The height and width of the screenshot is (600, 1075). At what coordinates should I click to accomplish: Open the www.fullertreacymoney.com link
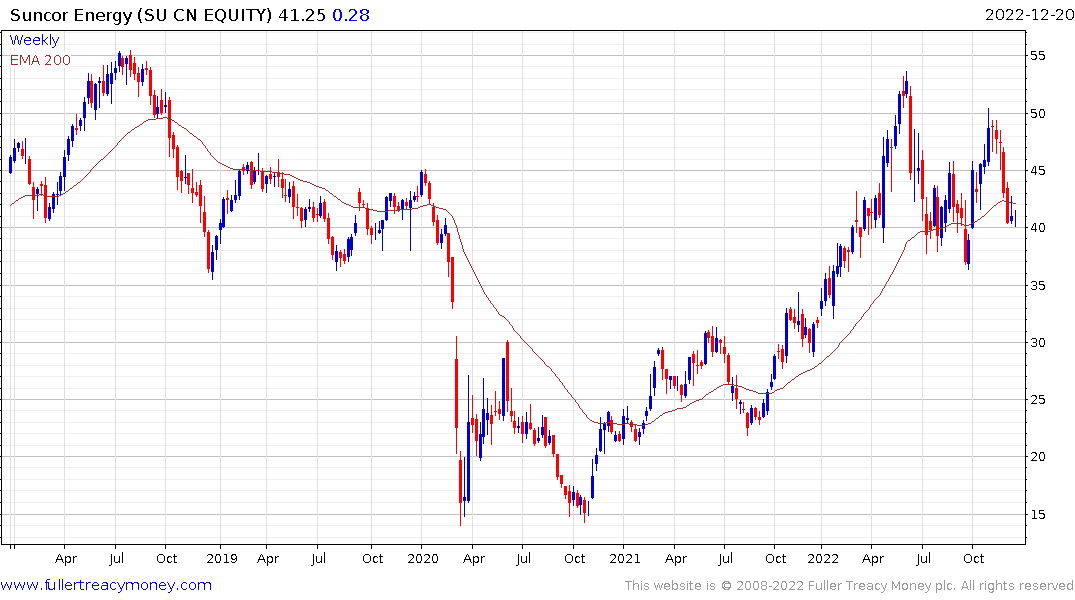106,585
